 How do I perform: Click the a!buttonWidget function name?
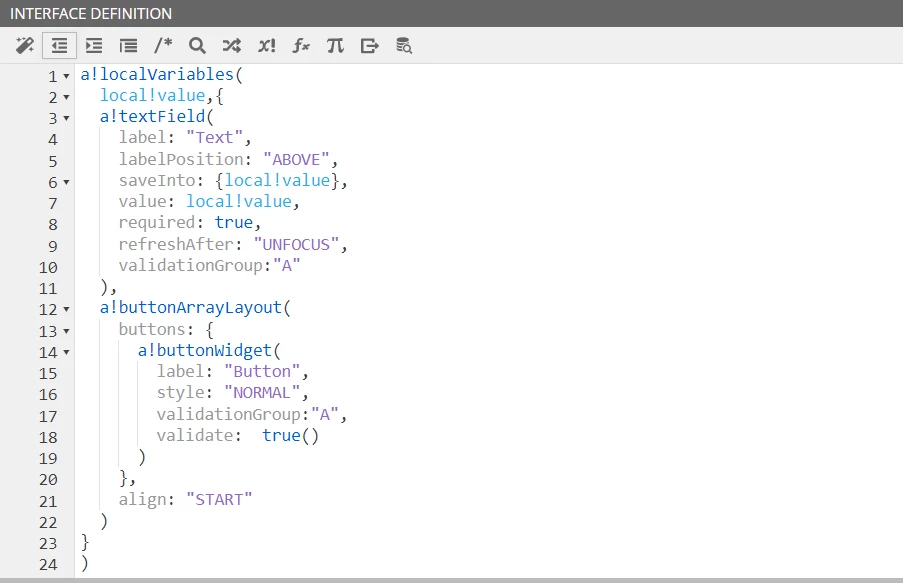click(205, 350)
